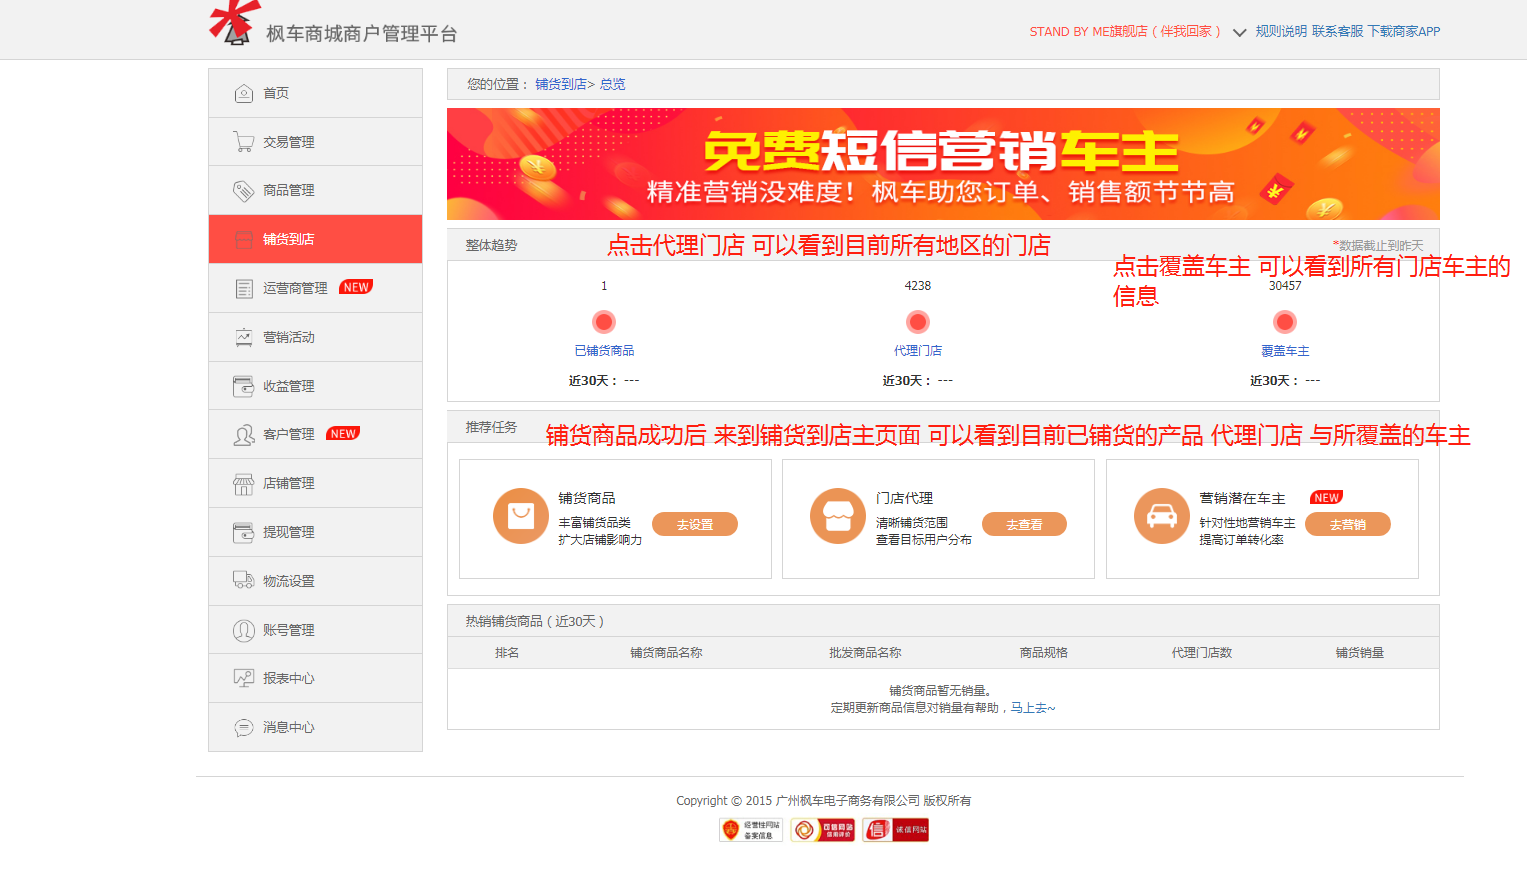Click the 提现管理 withdrawal icon
The image size is (1527, 872).
pyautogui.click(x=243, y=531)
